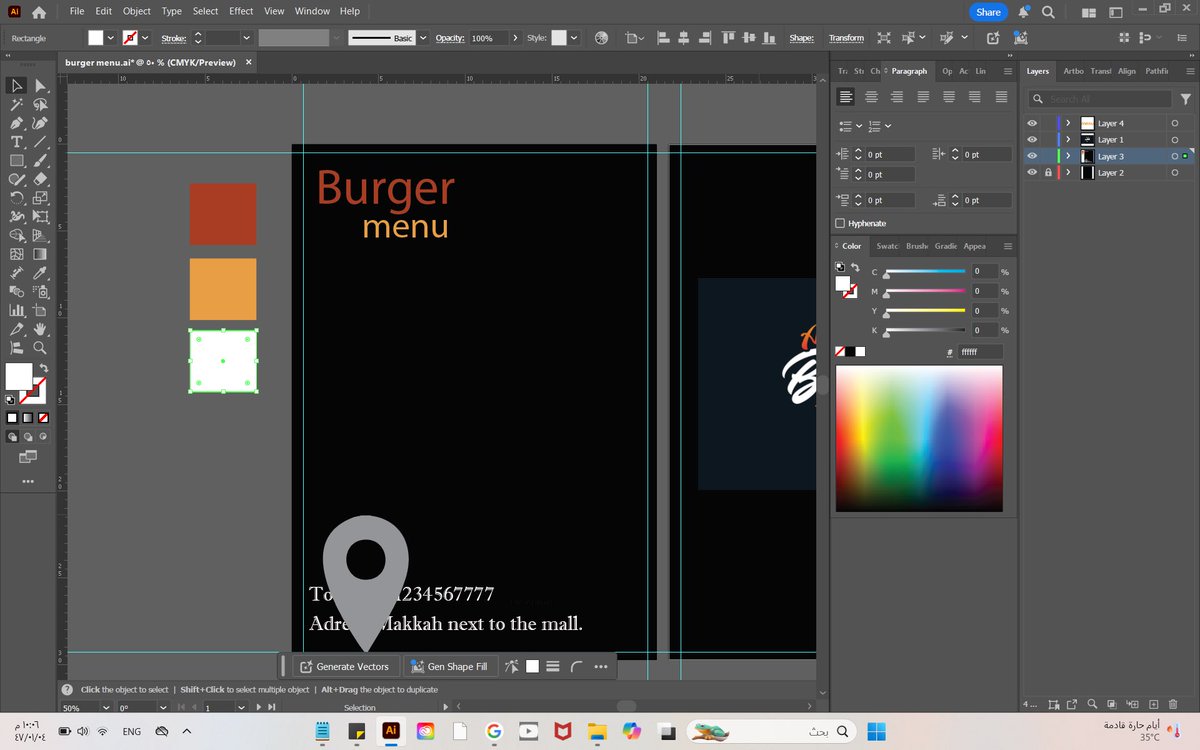Open Edit Toolbar three-dots button
Viewport: 1200px width, 750px height.
point(28,481)
